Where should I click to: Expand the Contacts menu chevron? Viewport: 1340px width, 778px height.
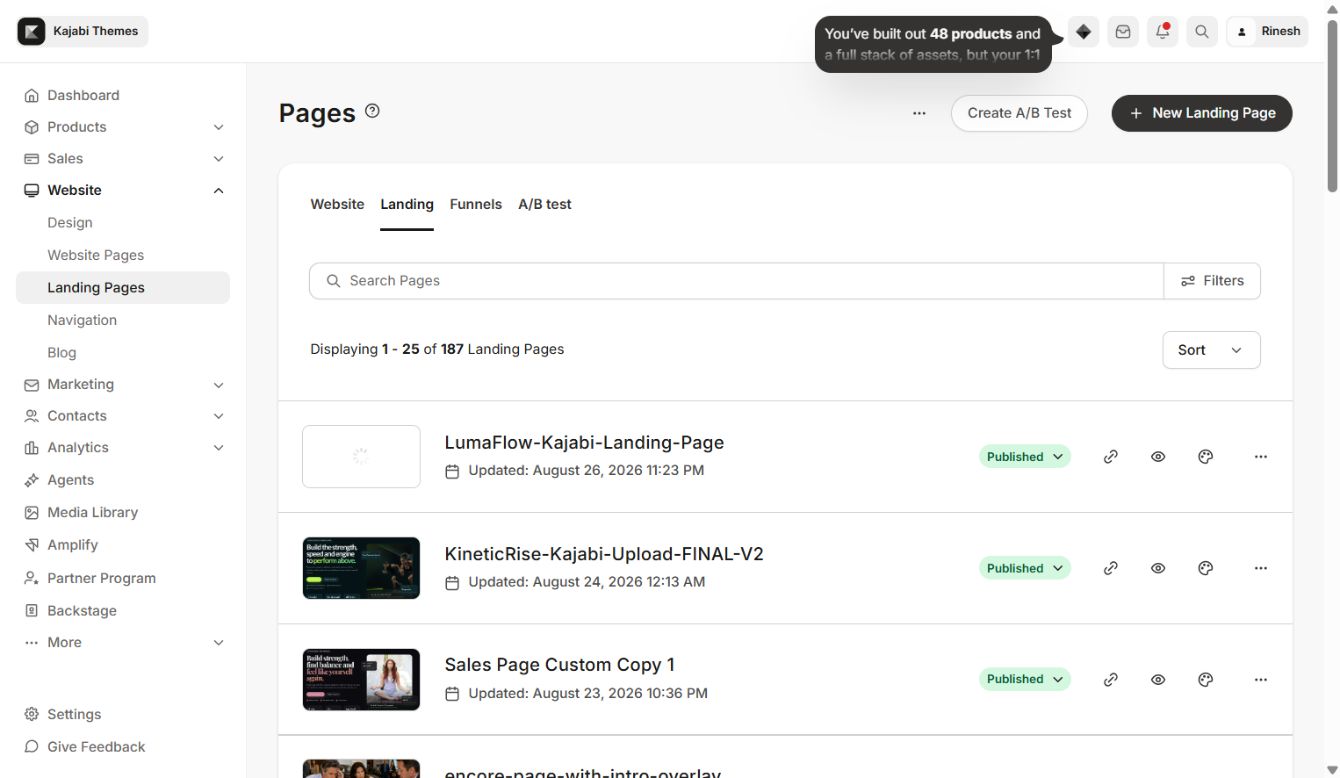point(218,416)
